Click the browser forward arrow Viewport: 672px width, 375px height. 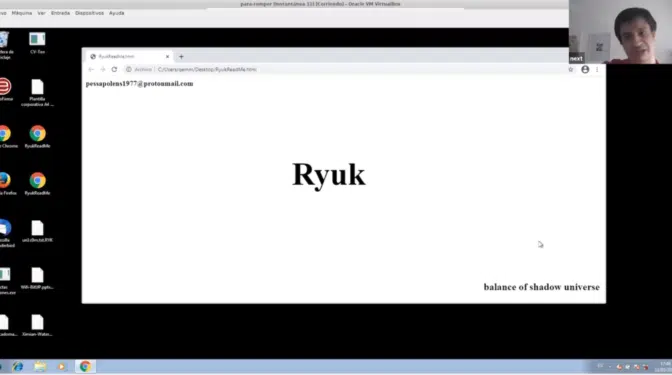pyautogui.click(x=102, y=69)
